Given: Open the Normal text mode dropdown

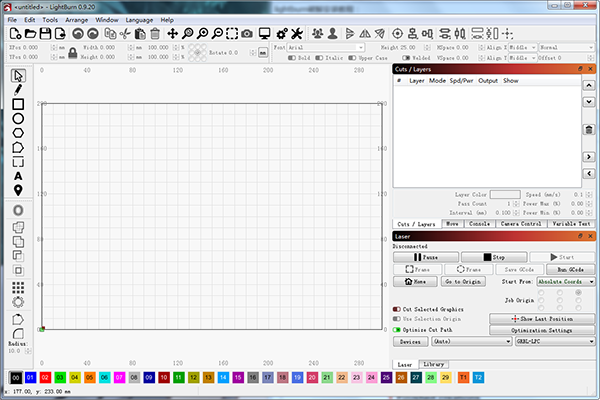Looking at the screenshot, I should coord(566,47).
